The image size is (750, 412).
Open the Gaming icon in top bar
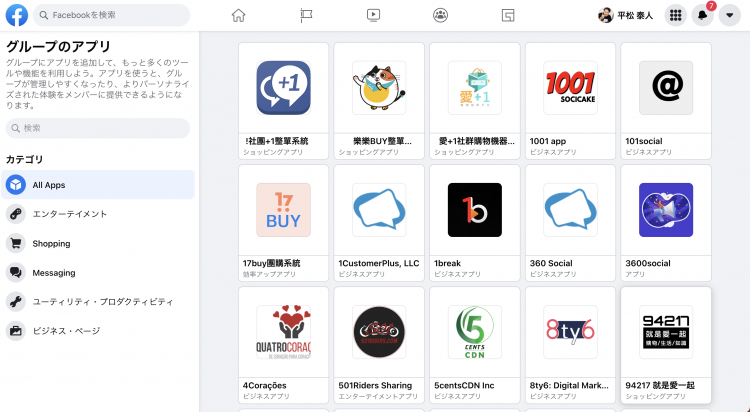(508, 15)
